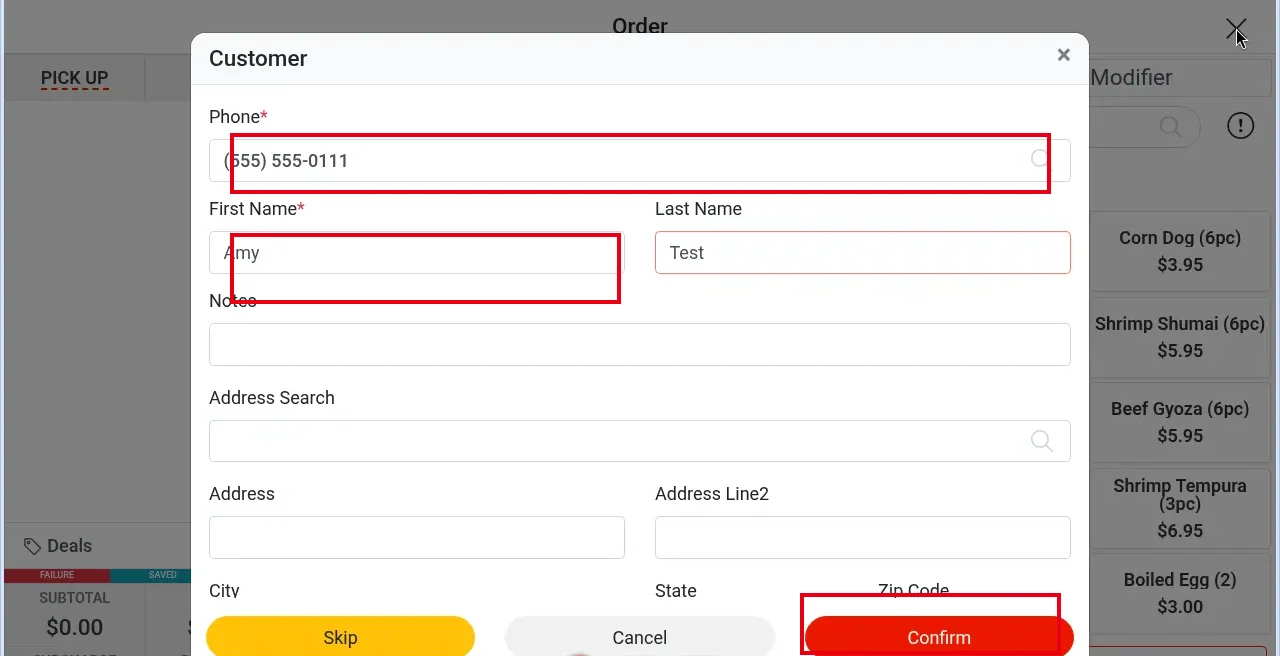Click the search magnifier icon in background Order window
Screen dimensions: 1280x656
tap(1170, 127)
